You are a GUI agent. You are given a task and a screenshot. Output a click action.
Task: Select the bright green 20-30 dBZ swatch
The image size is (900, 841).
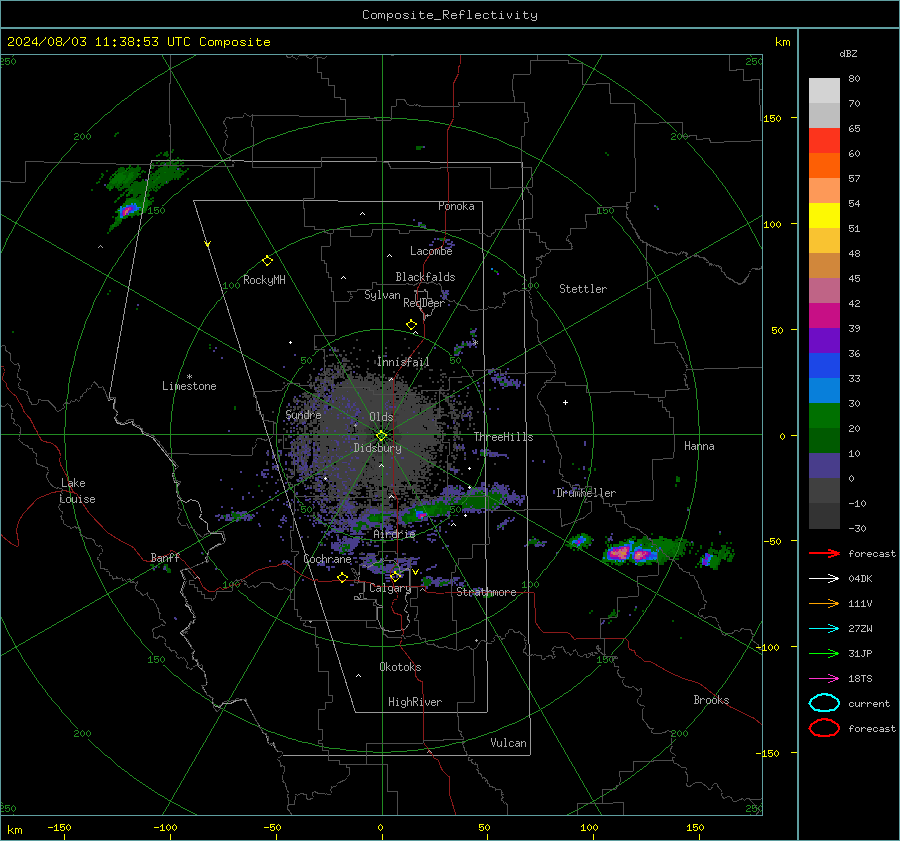click(824, 415)
